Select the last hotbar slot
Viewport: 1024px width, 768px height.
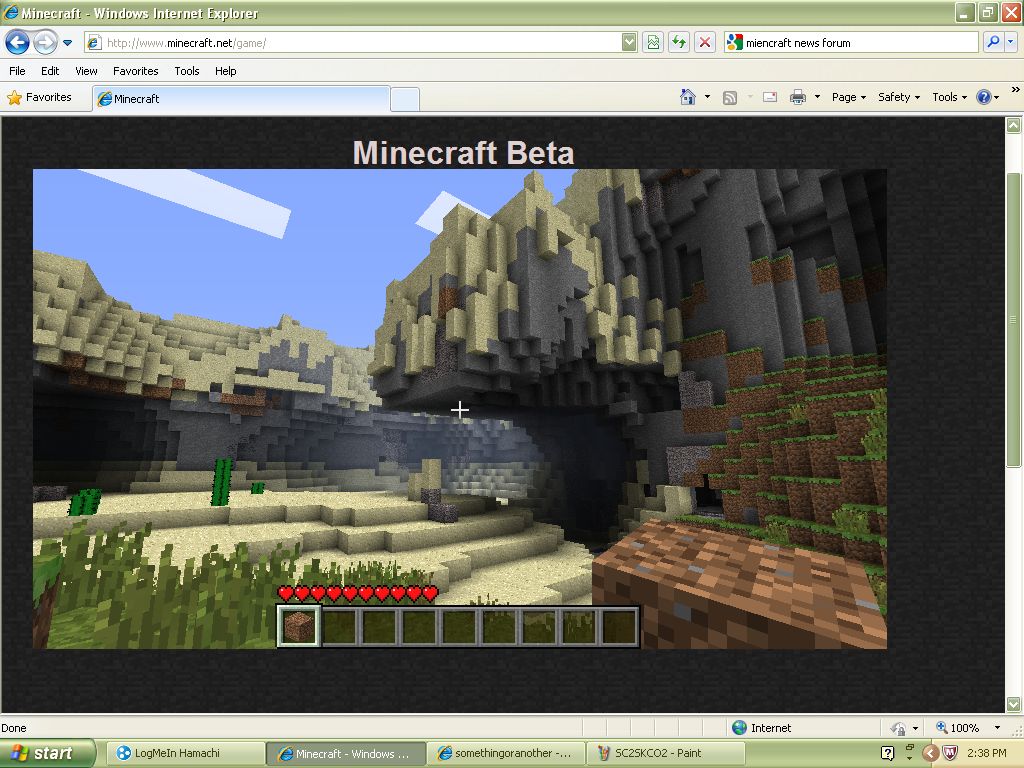[618, 626]
